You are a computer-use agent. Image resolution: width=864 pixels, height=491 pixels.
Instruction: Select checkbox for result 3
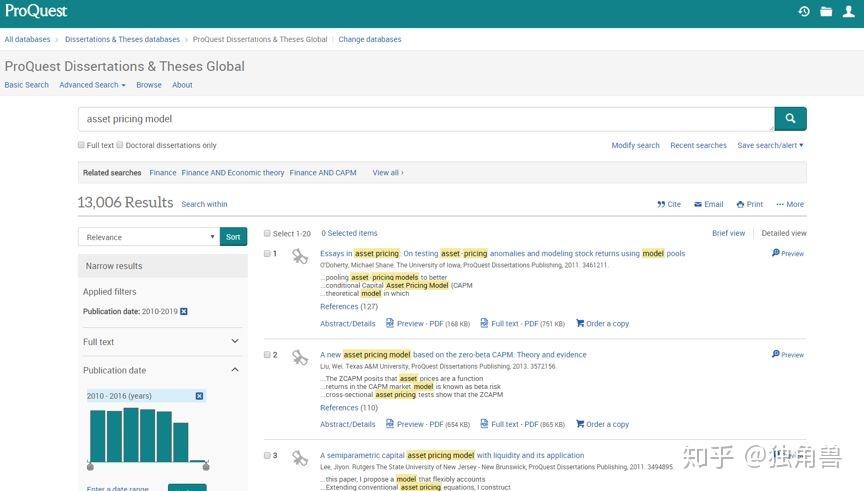[x=267, y=456]
